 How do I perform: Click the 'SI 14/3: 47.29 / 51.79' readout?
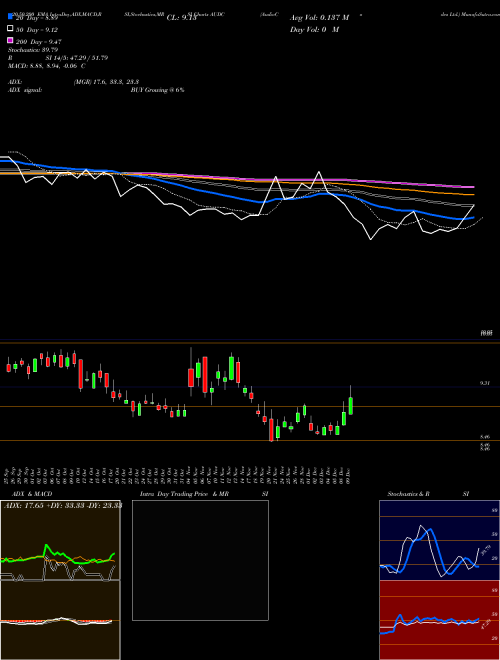coord(77,58)
